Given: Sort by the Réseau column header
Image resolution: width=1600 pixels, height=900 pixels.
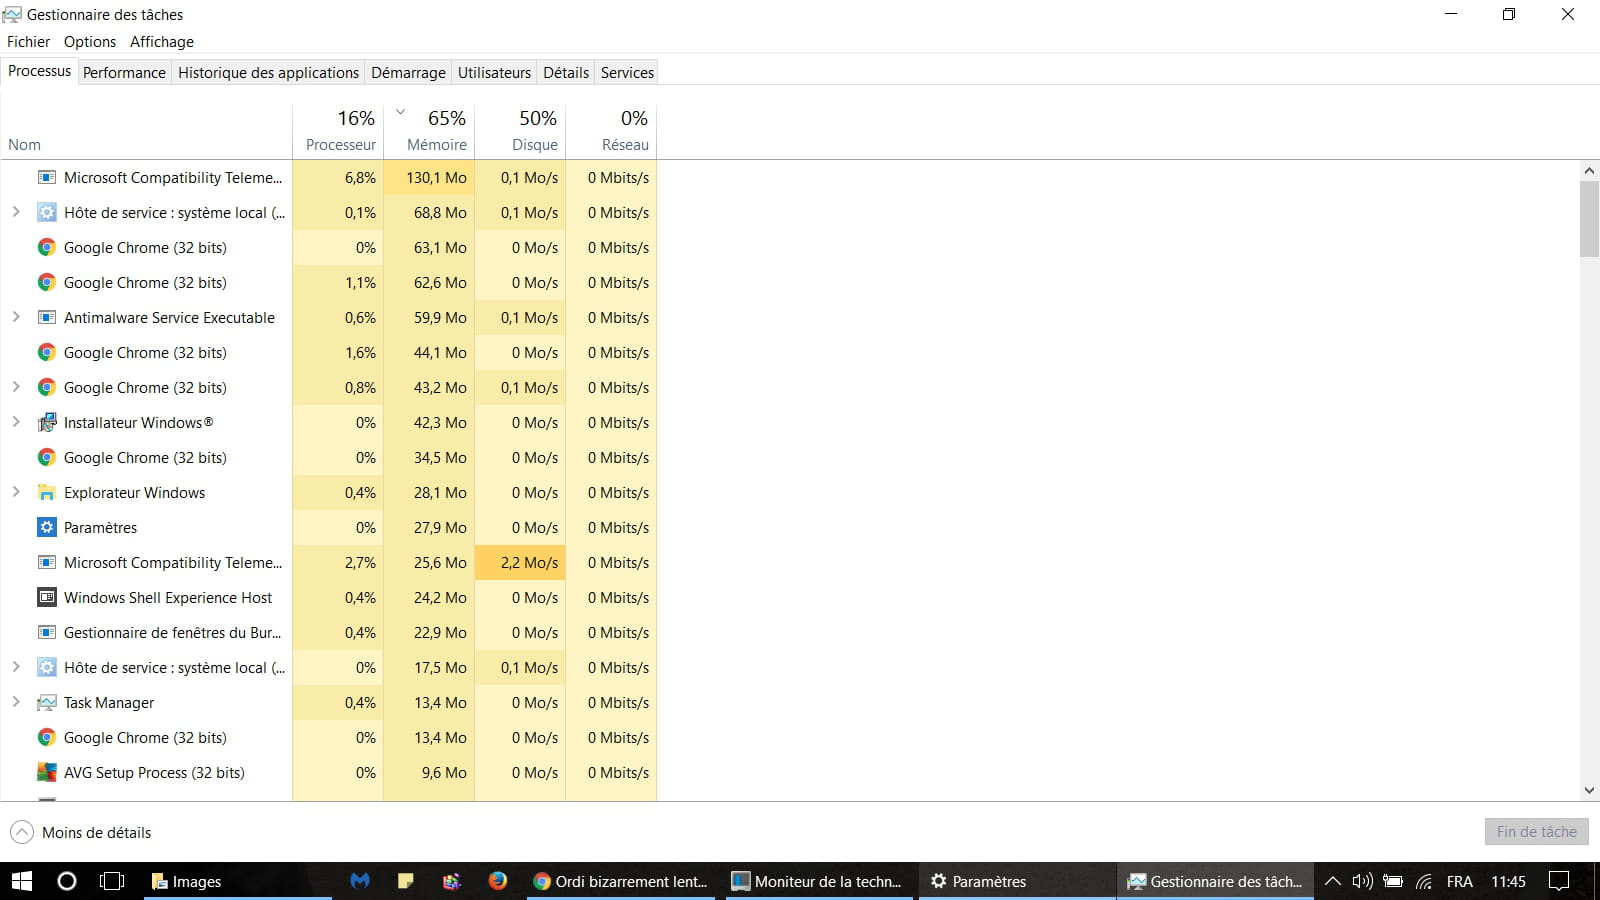Looking at the screenshot, I should pos(611,131).
